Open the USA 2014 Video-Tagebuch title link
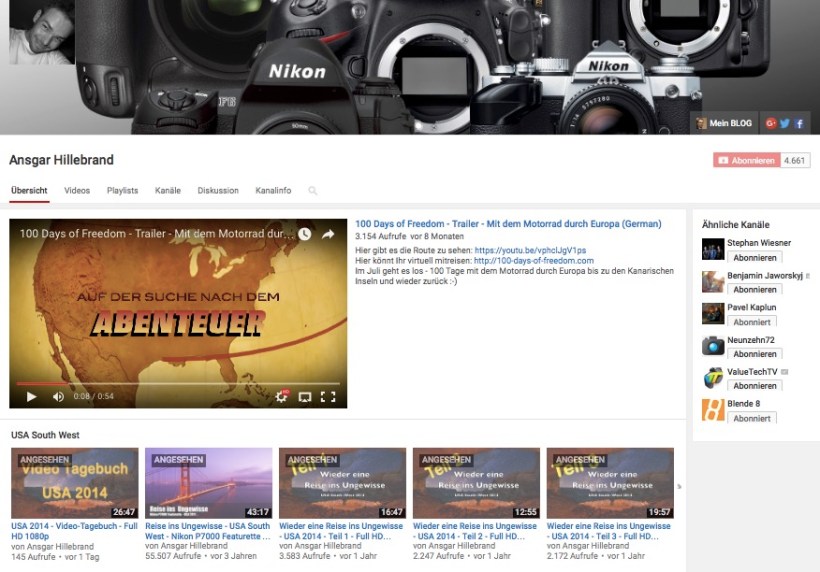The height and width of the screenshot is (572, 820). (74, 531)
